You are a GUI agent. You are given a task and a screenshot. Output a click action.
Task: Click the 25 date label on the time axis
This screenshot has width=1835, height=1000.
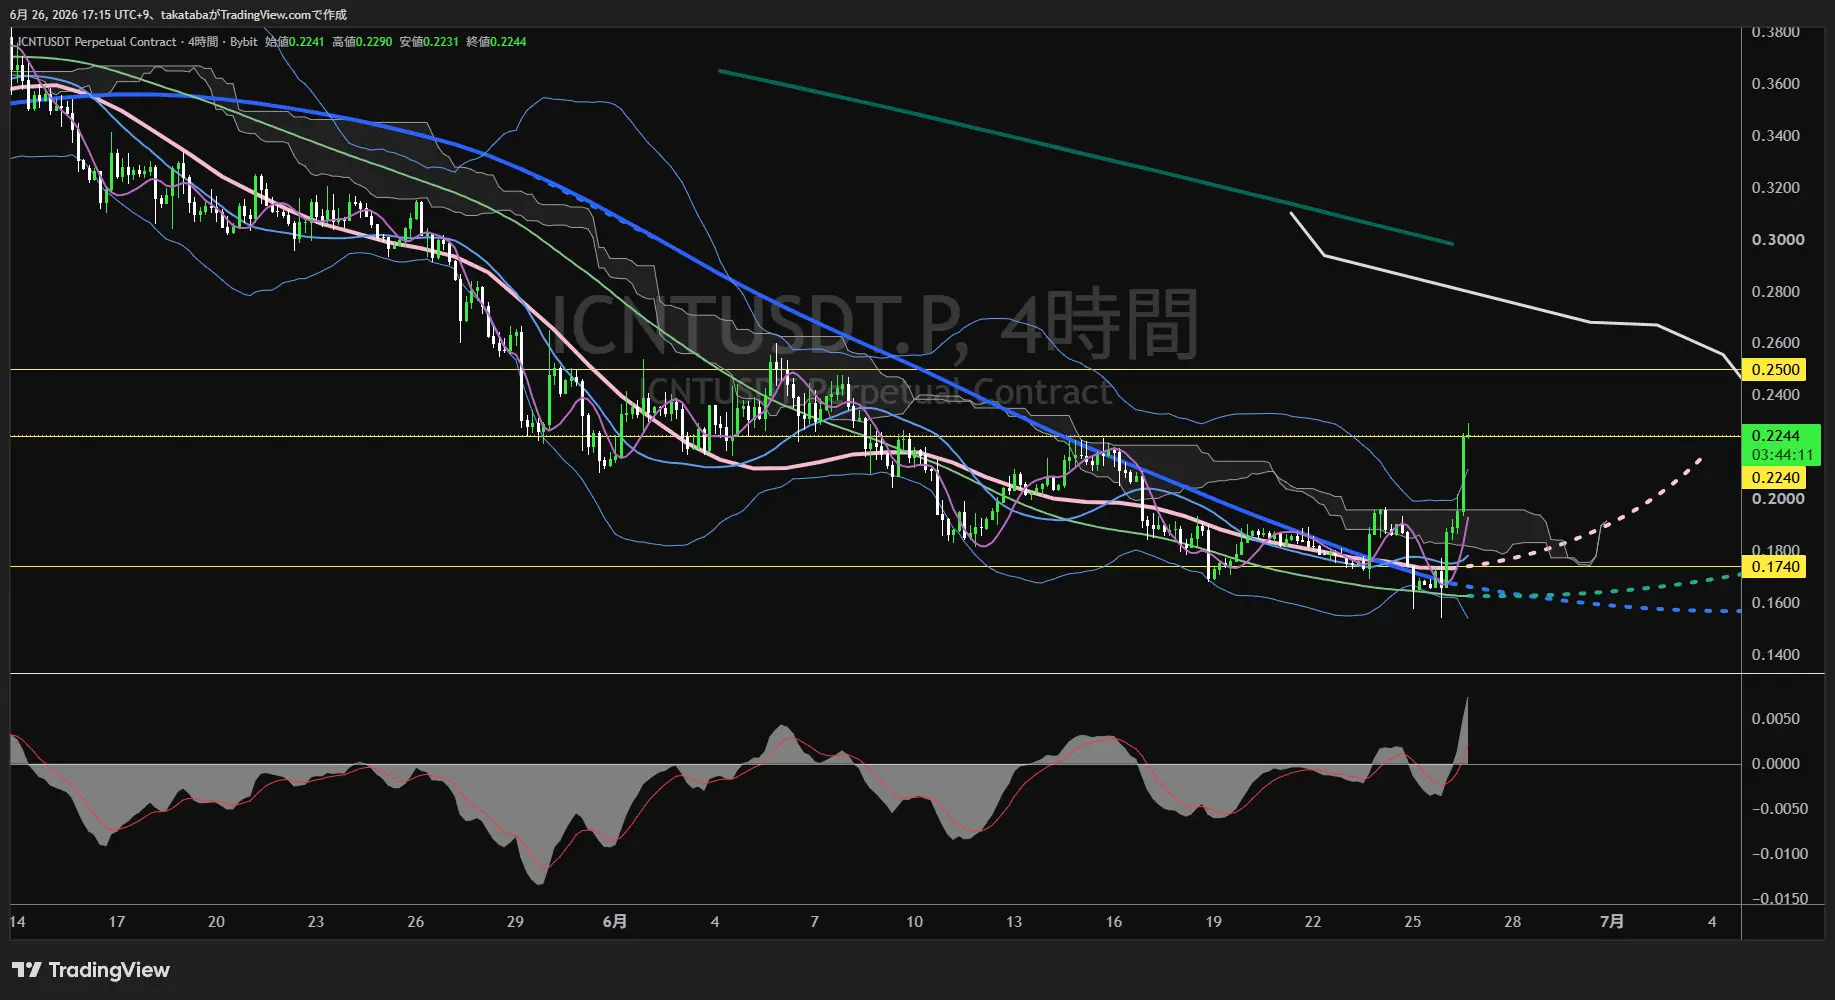[1413, 922]
